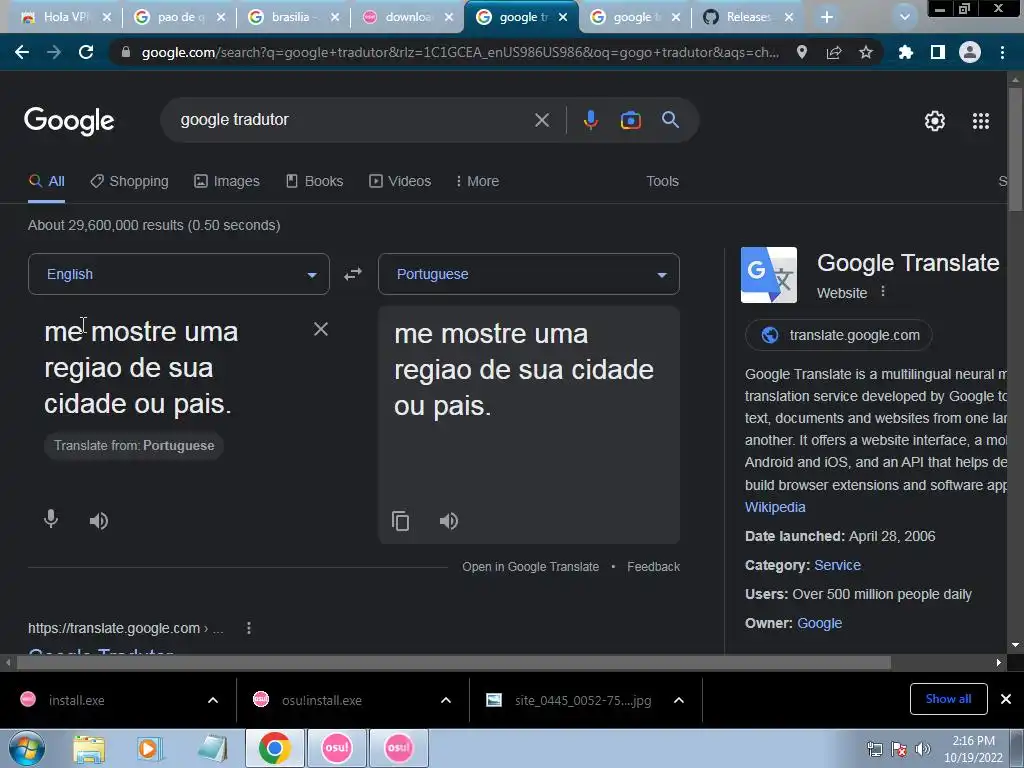The height and width of the screenshot is (768, 1024).
Task: Clear the search box with the X
Action: [x=542, y=120]
